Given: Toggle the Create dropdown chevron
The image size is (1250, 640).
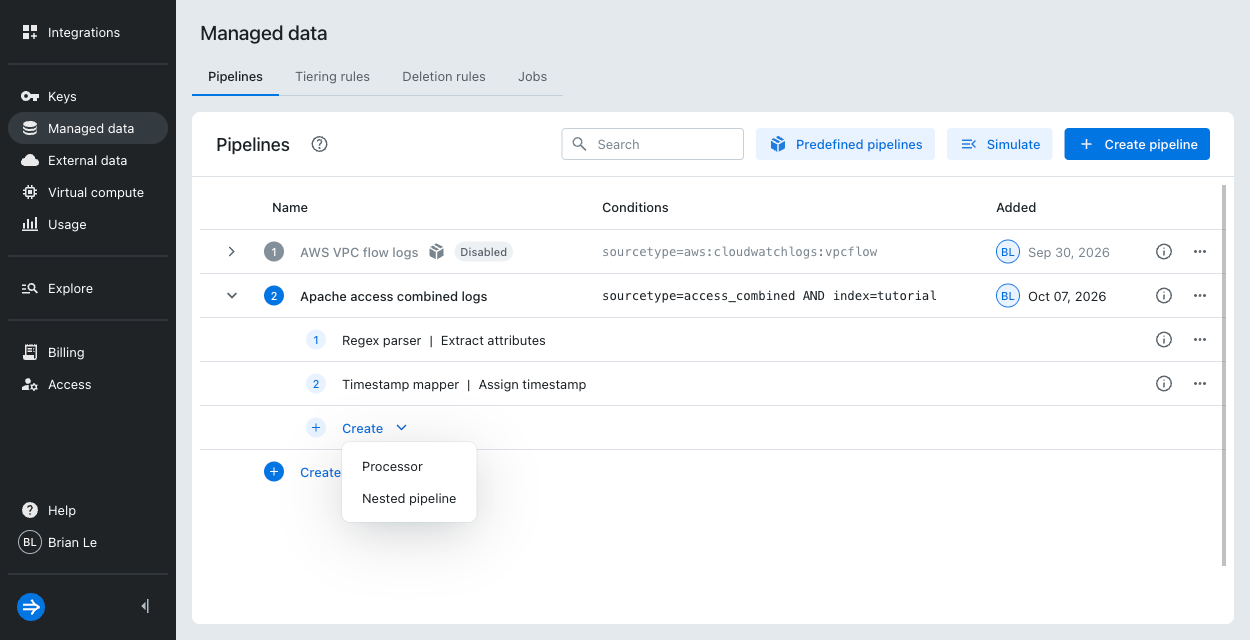Looking at the screenshot, I should click(x=401, y=428).
